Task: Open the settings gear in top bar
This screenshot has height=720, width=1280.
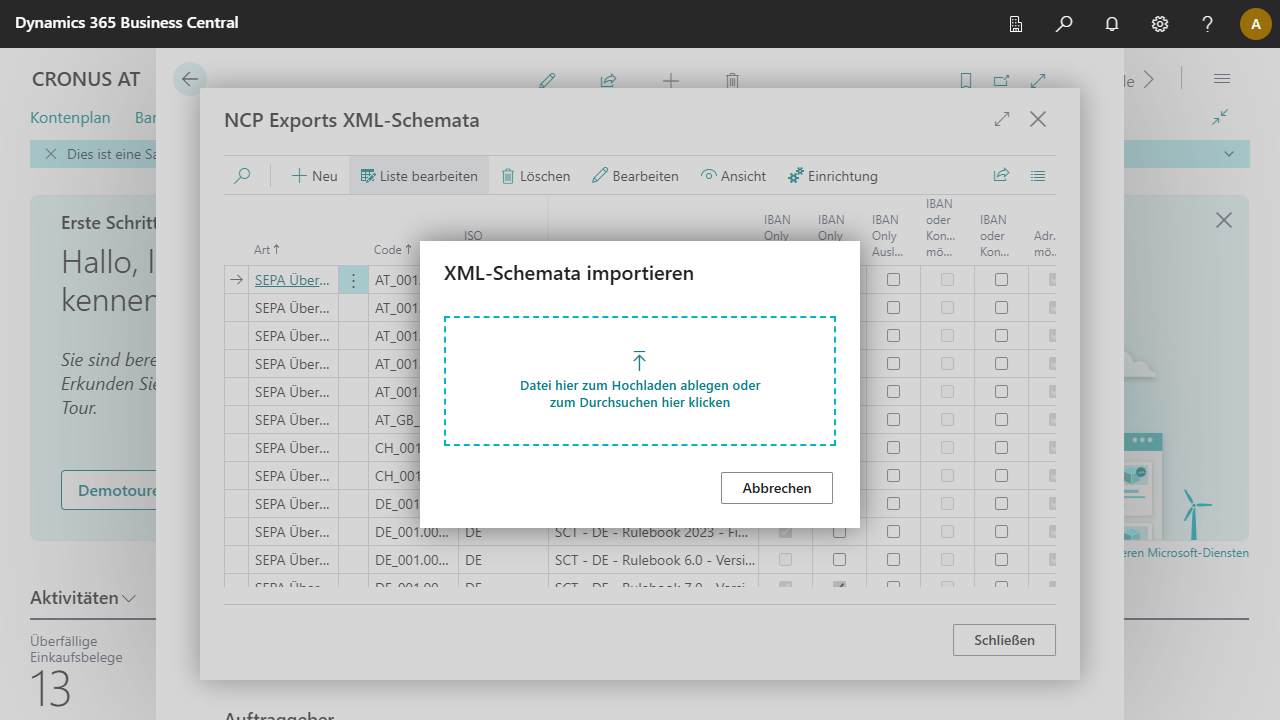Action: [x=1160, y=24]
